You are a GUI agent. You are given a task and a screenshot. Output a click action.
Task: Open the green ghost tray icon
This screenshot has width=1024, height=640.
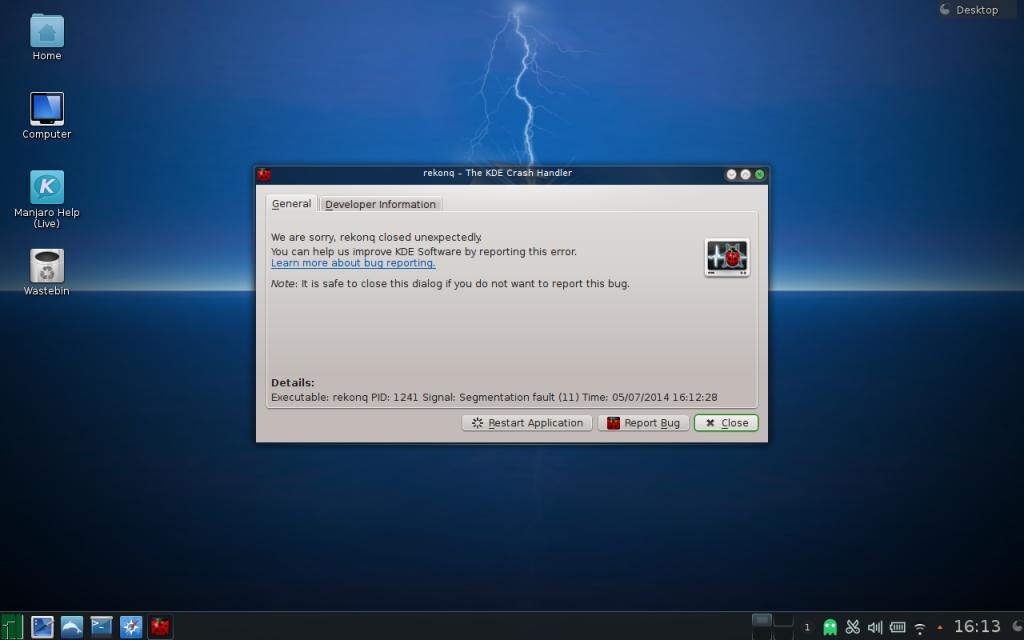coord(830,627)
